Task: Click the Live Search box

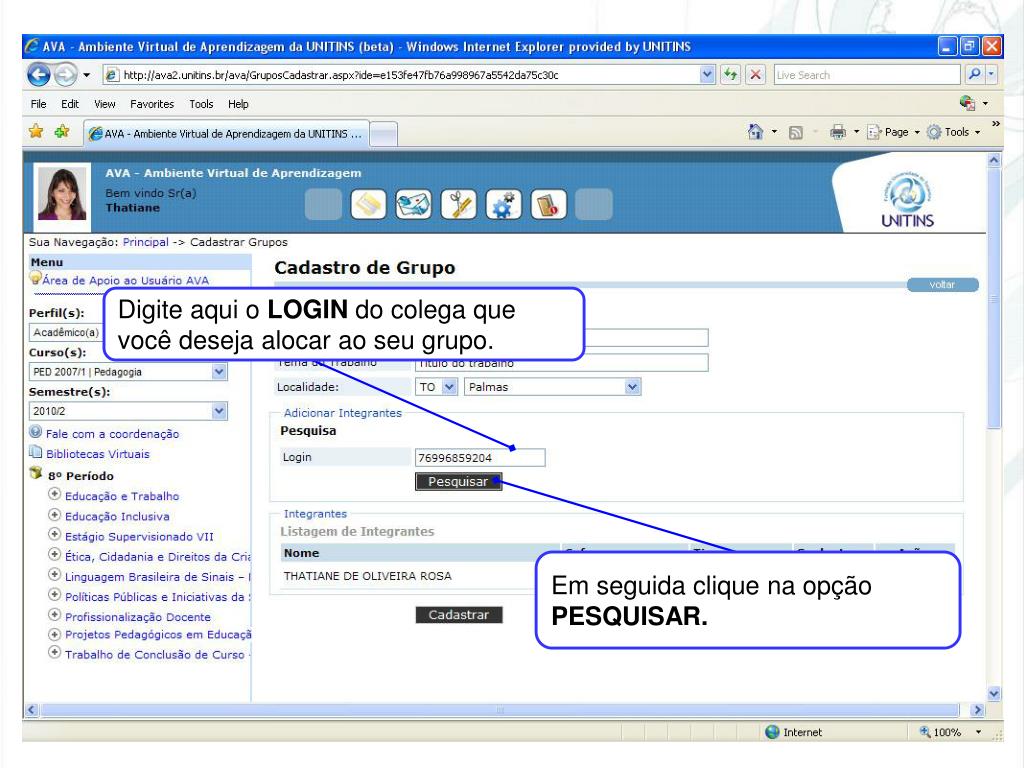Action: (867, 75)
